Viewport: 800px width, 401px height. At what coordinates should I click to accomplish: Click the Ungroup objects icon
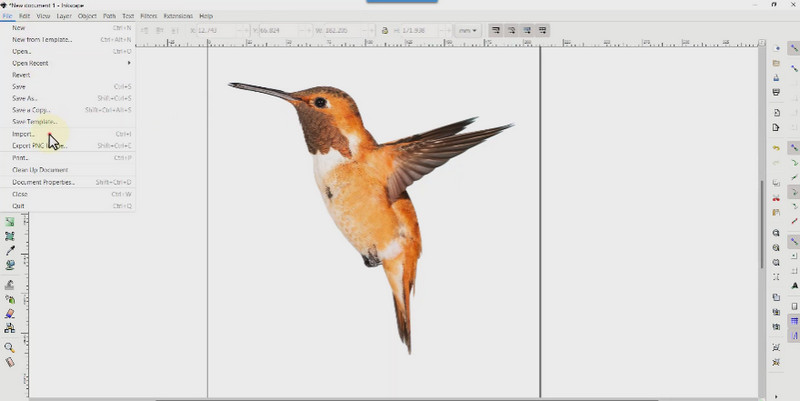click(776, 362)
